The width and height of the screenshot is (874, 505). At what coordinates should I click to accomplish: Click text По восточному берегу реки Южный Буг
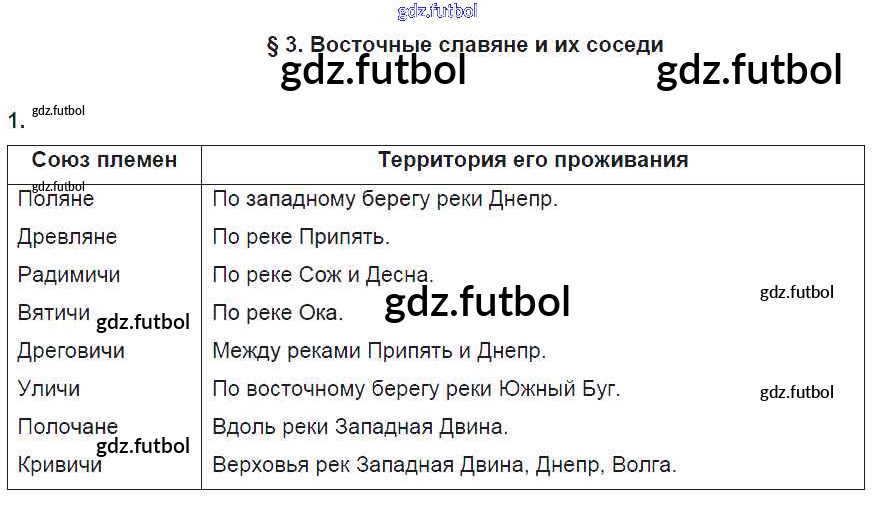tap(416, 389)
